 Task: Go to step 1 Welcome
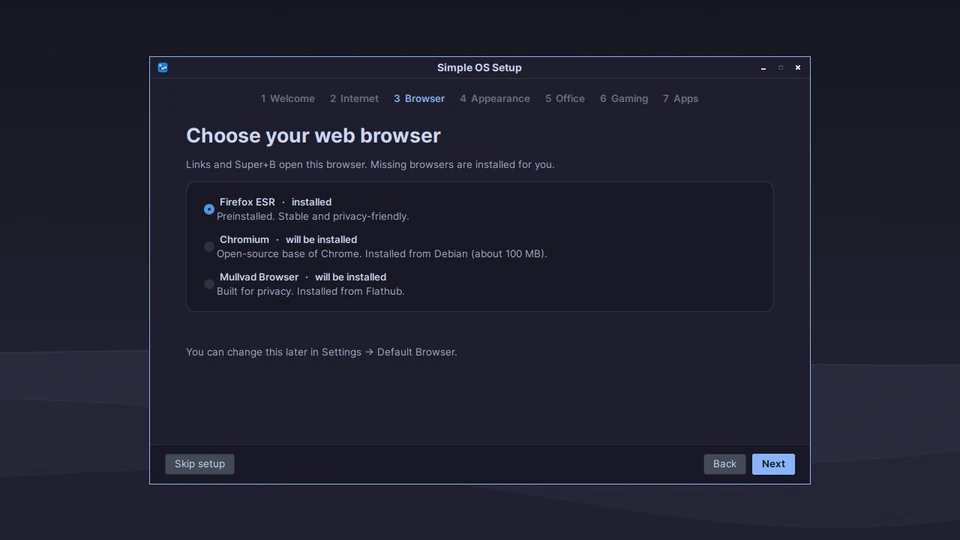[x=288, y=99]
